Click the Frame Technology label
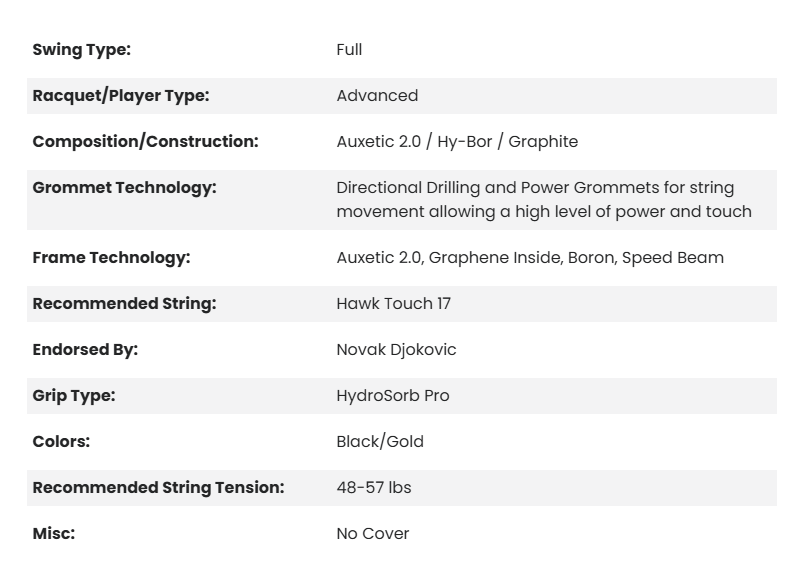 (111, 258)
